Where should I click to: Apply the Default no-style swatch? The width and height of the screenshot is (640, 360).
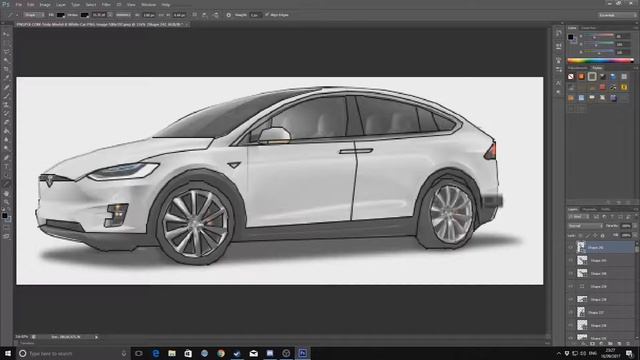pos(571,76)
